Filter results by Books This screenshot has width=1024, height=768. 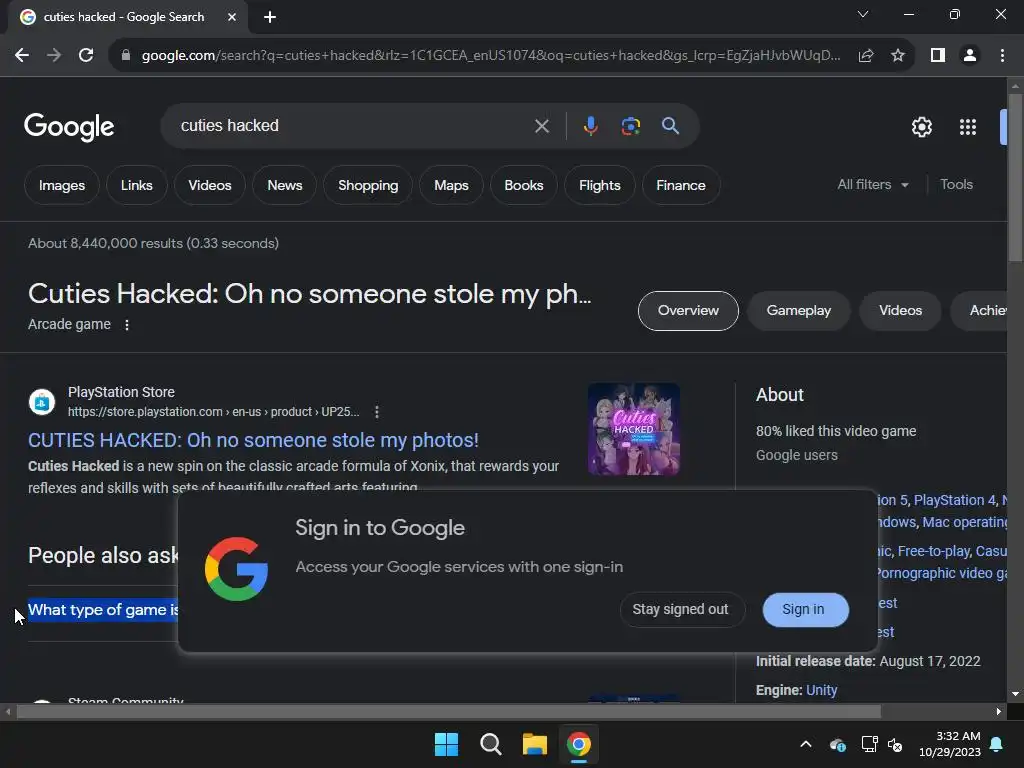[524, 185]
